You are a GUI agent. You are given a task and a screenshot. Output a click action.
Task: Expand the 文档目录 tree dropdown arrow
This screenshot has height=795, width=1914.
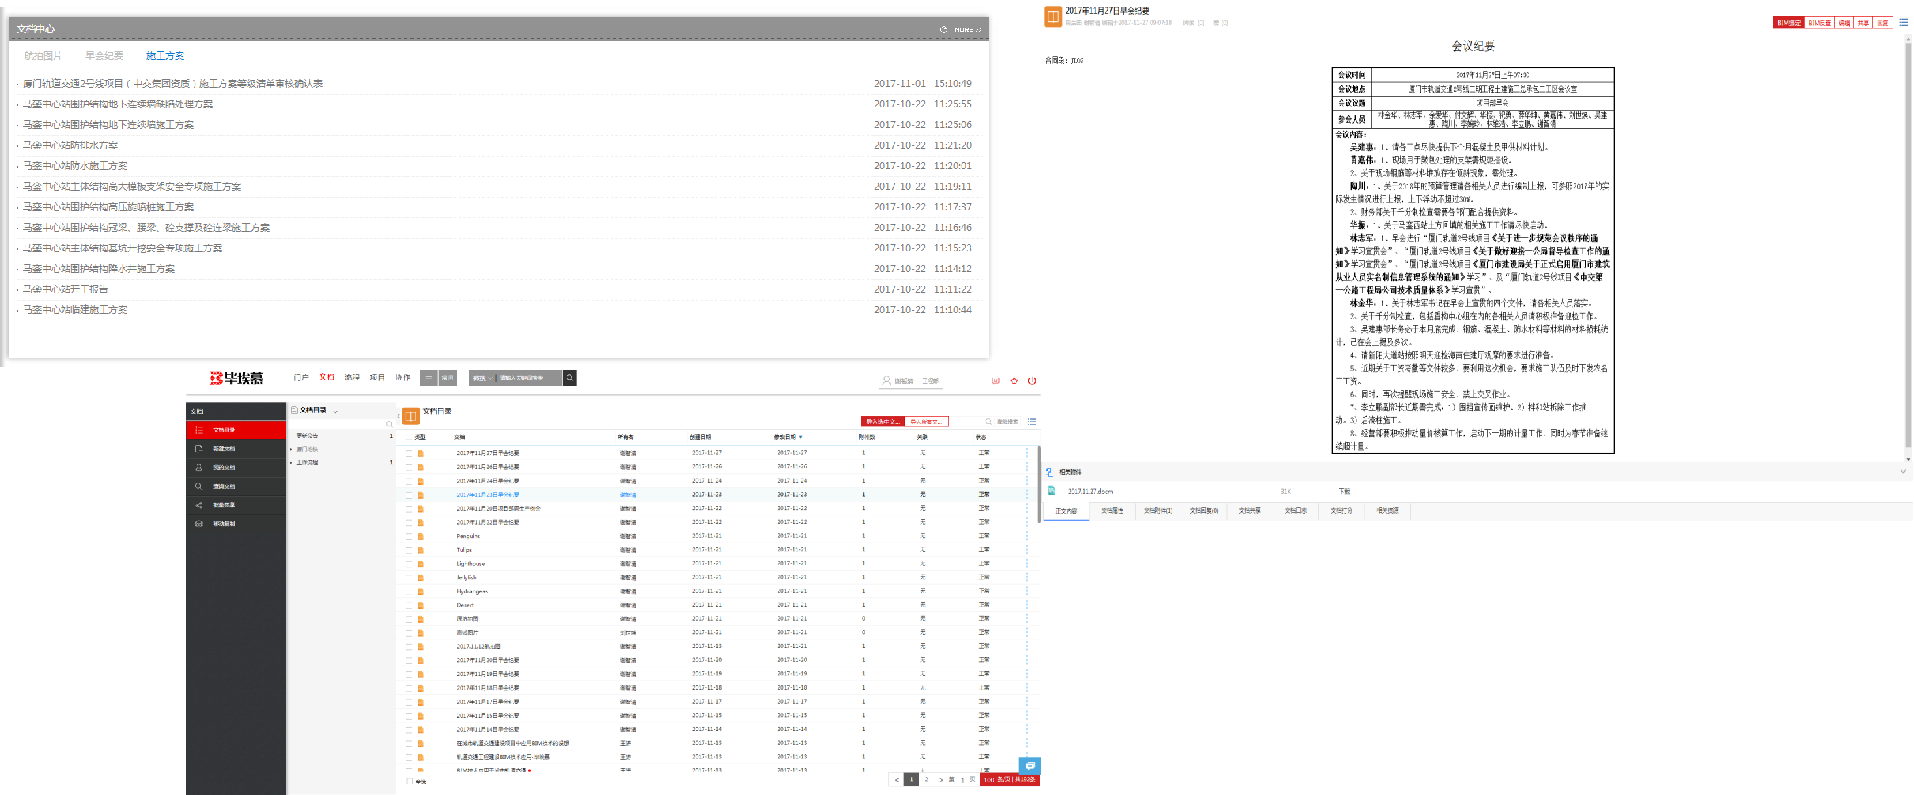click(336, 411)
